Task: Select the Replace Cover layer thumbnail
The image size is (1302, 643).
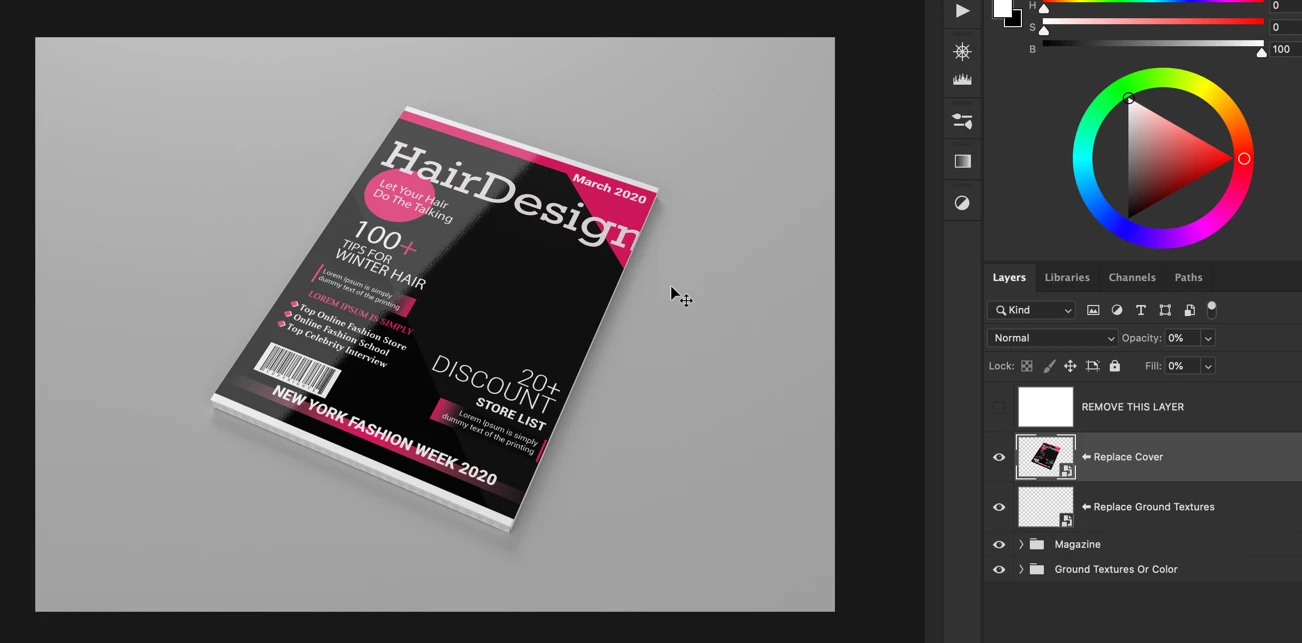Action: 1045,457
